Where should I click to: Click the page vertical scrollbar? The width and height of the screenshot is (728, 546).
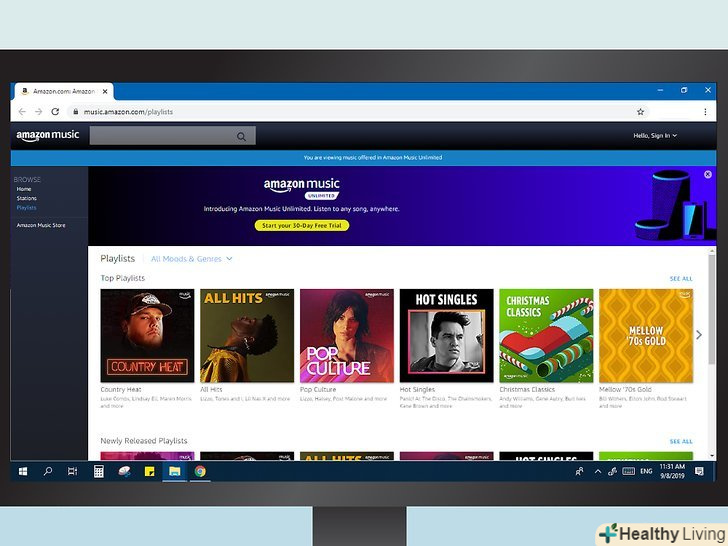(711, 309)
